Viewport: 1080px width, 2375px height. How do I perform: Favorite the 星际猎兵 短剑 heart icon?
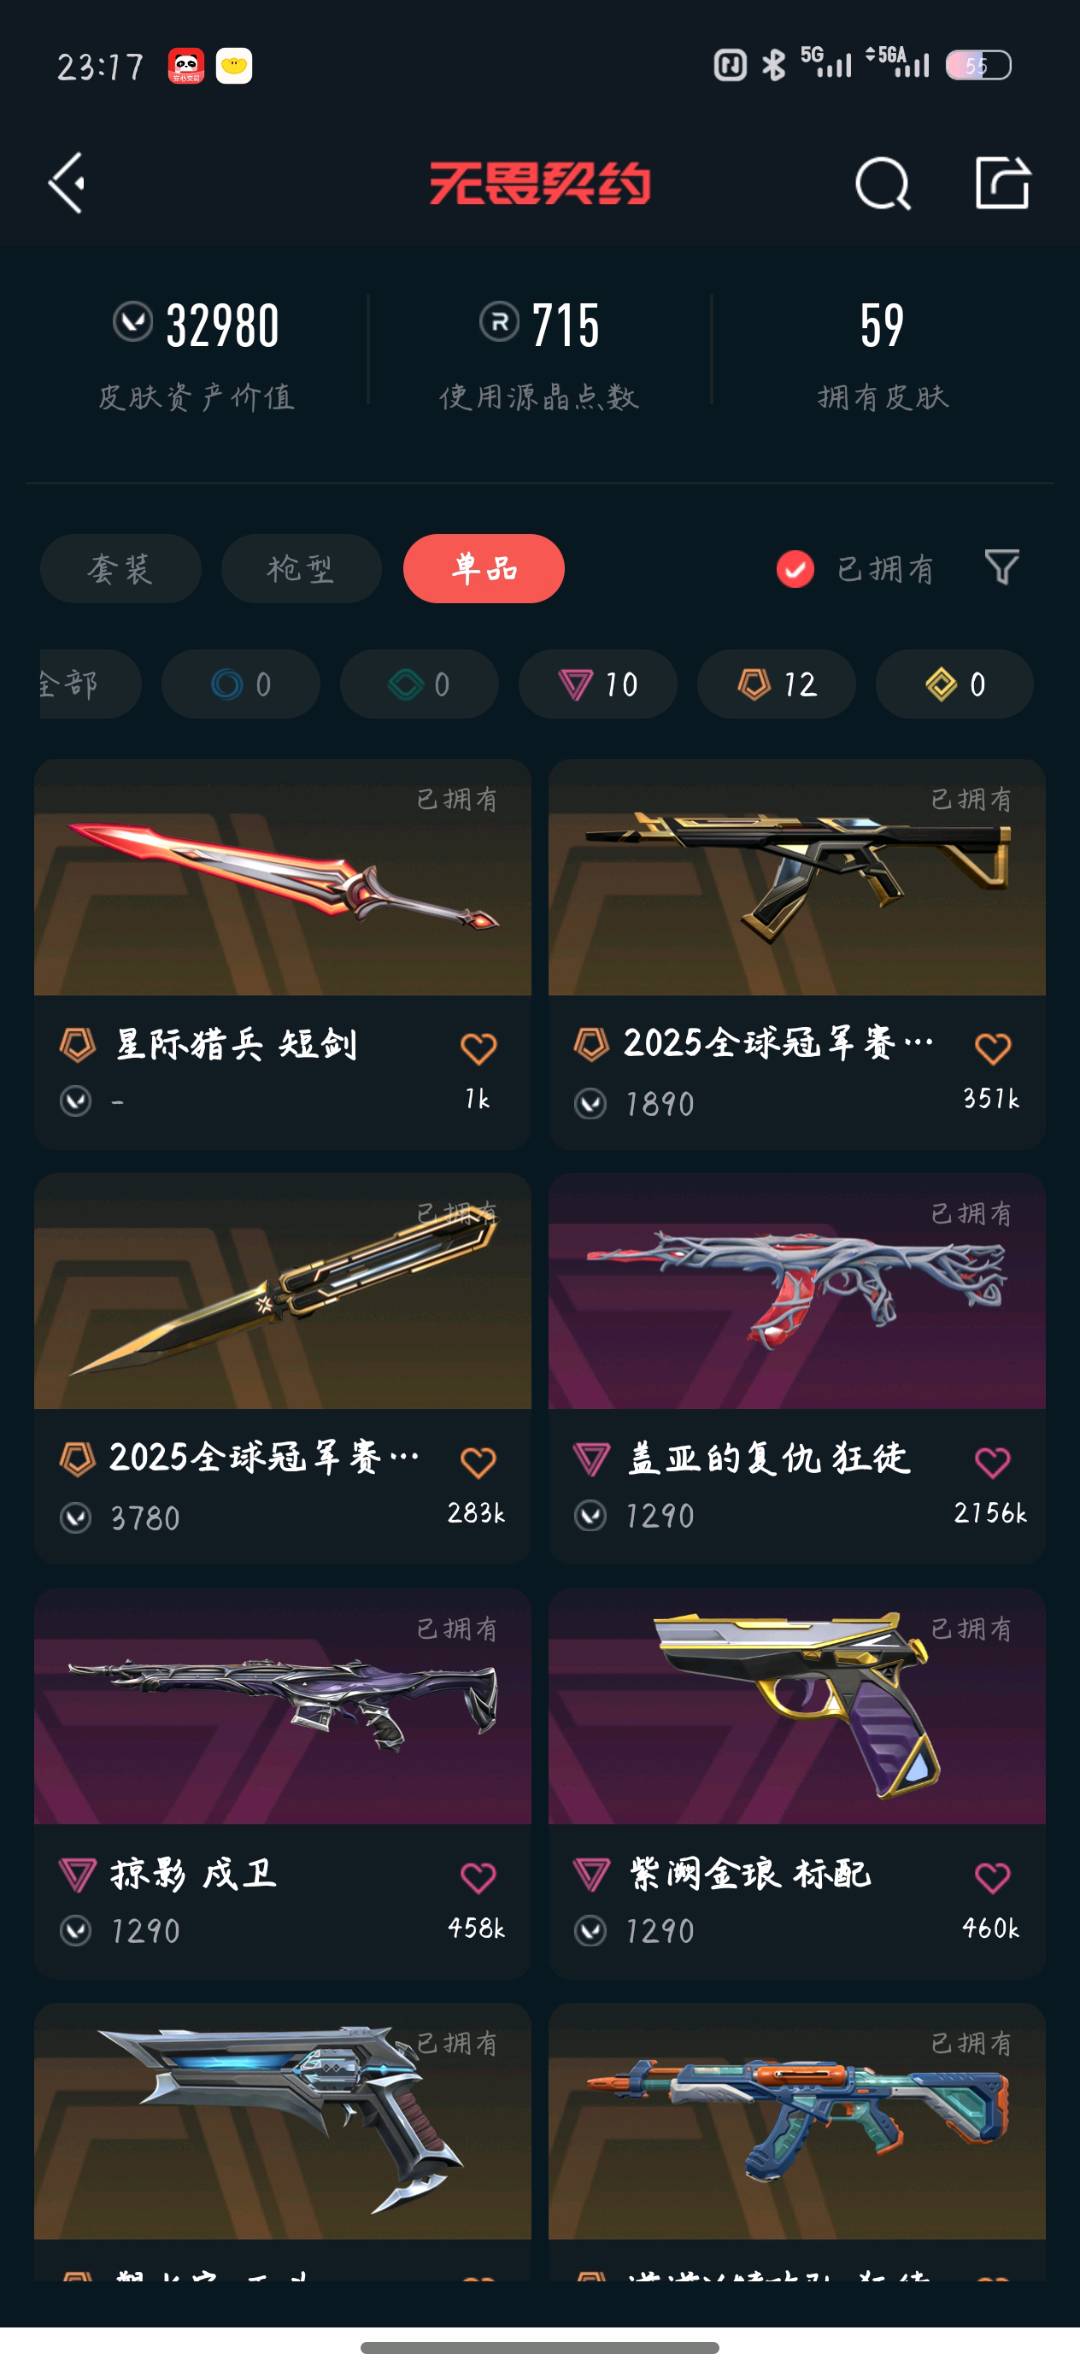478,1048
